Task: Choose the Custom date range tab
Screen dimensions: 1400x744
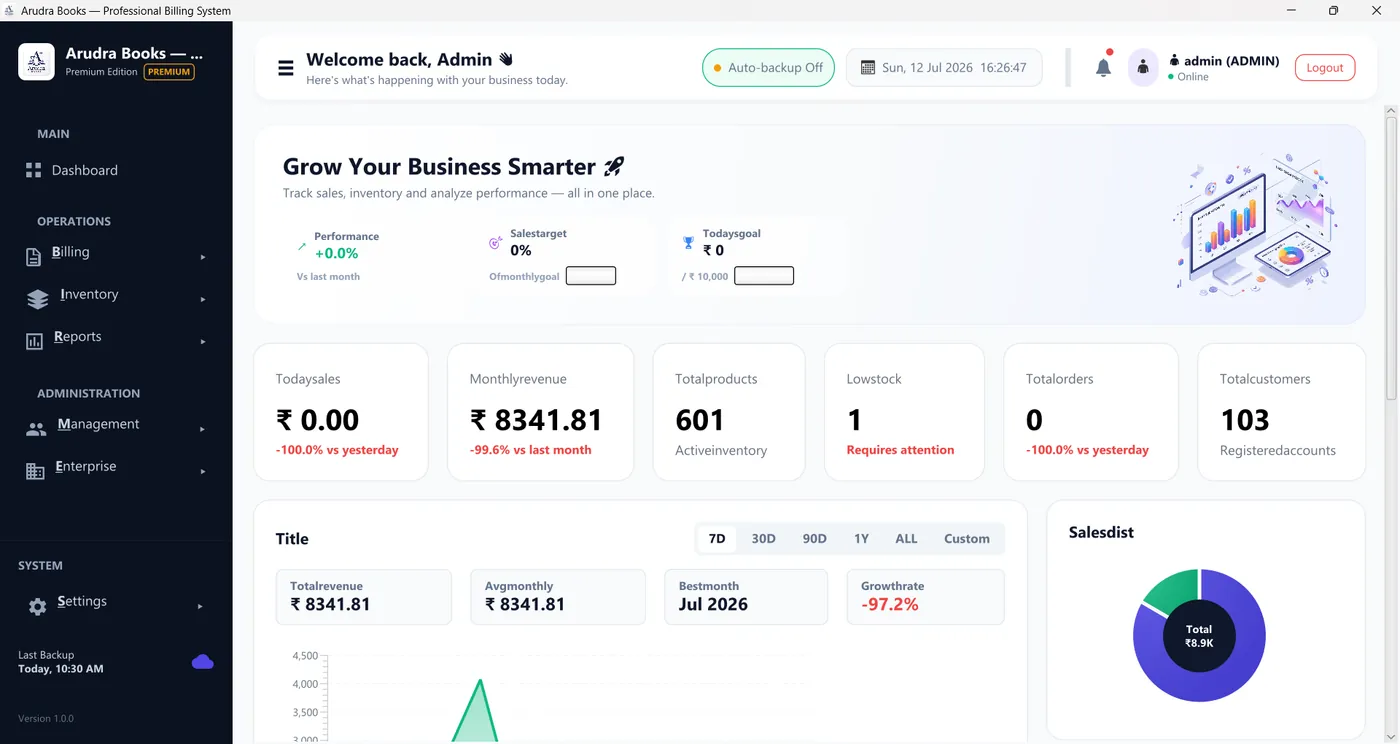Action: coord(967,539)
